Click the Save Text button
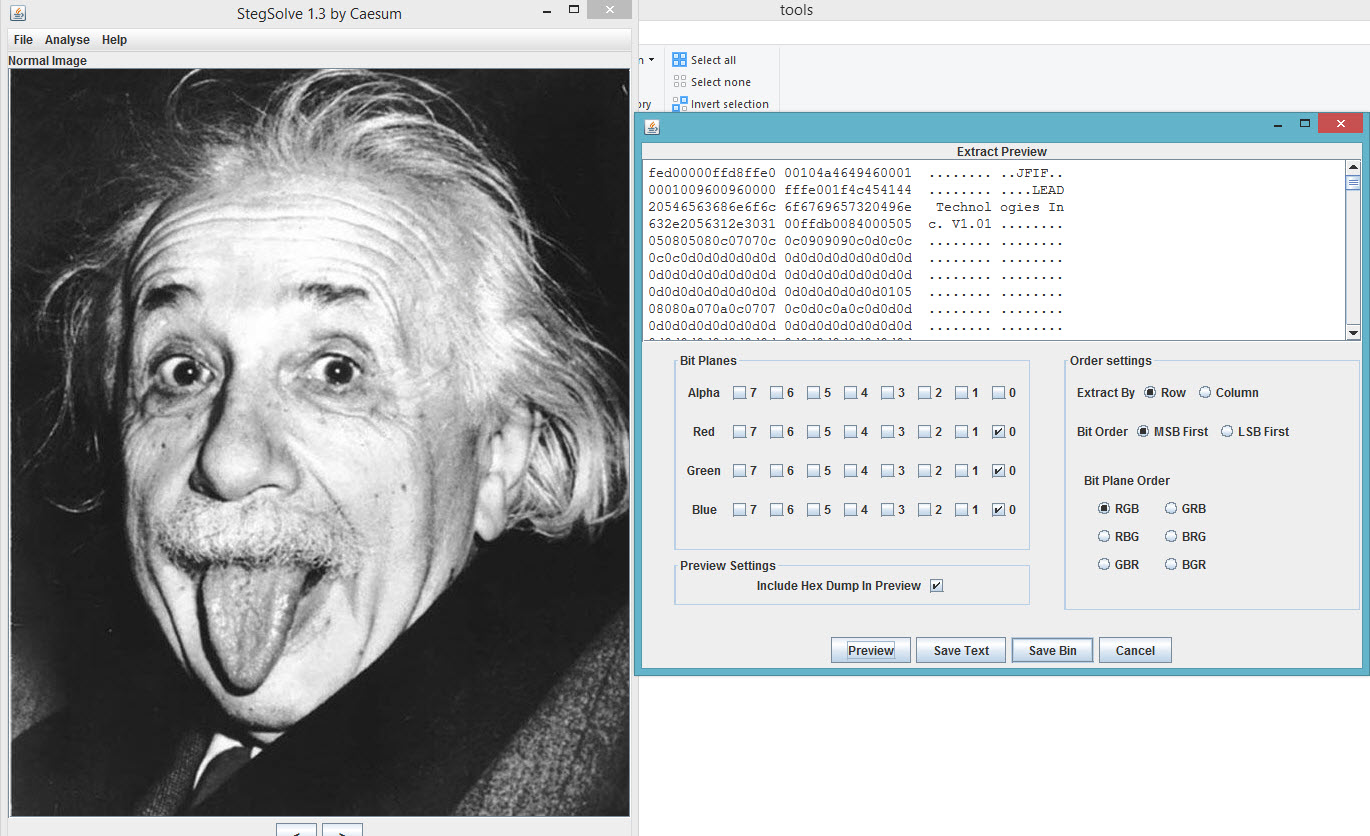Image resolution: width=1370 pixels, height=836 pixels. (961, 650)
